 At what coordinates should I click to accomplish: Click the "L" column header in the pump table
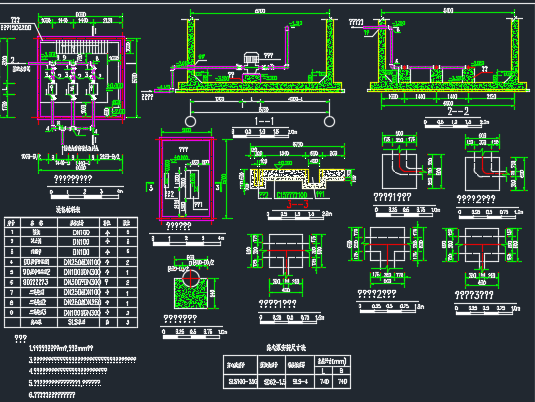point(323,371)
